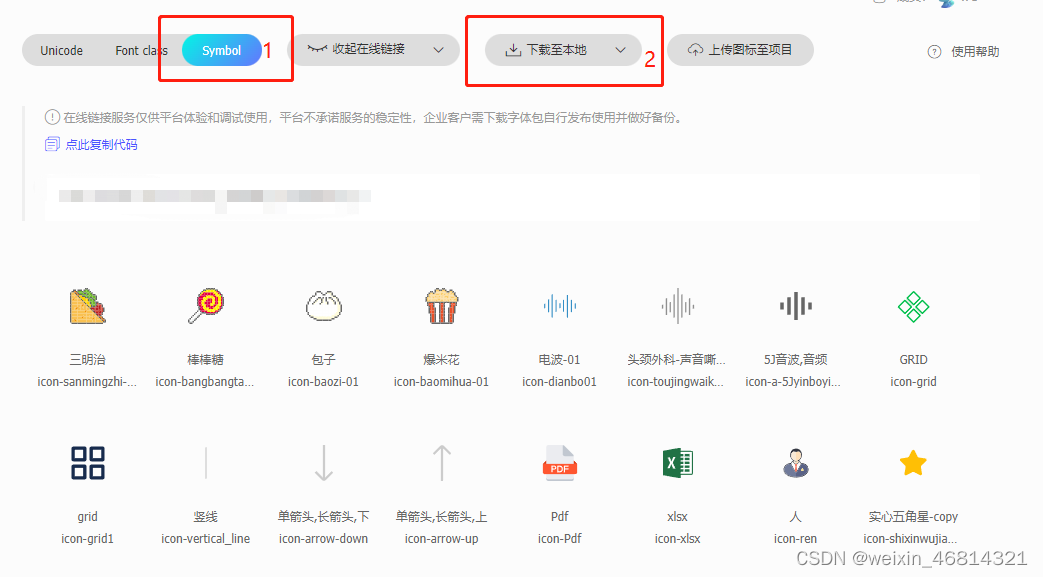This screenshot has height=577, width=1043.
Task: Select the up arrow icon-arrow-up
Action: (x=442, y=463)
